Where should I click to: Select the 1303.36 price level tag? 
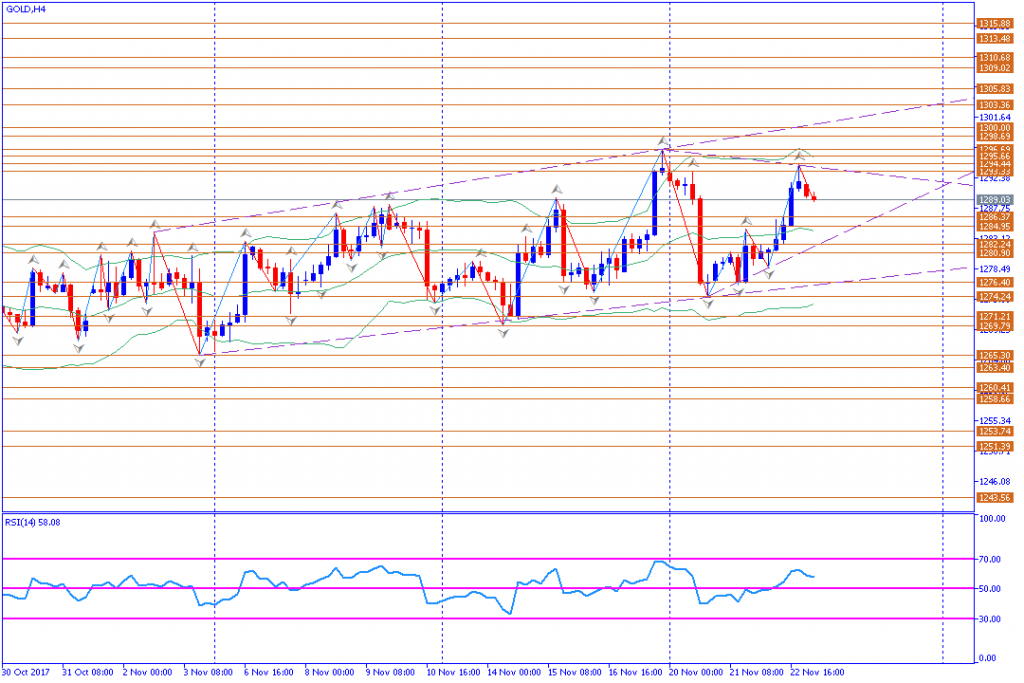coord(995,104)
